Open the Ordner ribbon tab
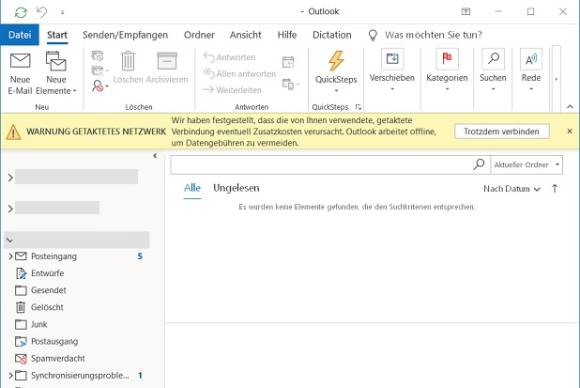This screenshot has width=580, height=388. [x=199, y=35]
